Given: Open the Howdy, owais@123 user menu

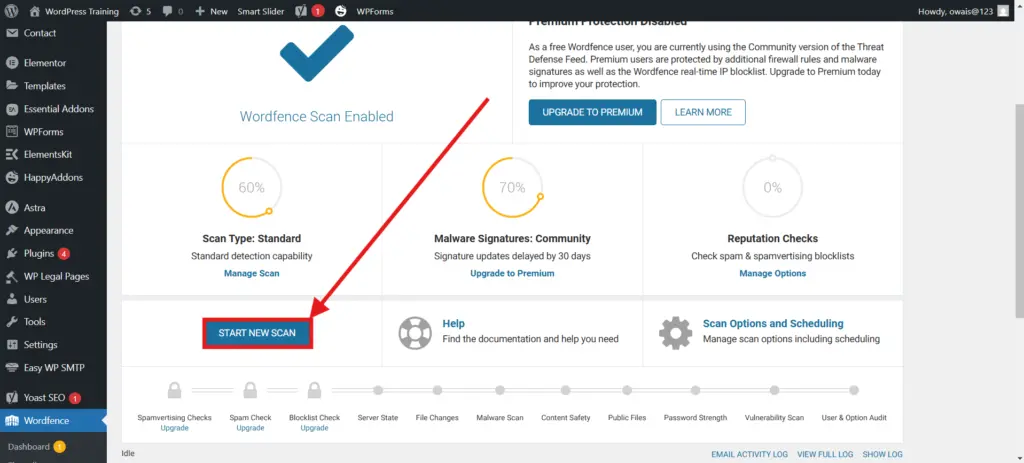Looking at the screenshot, I should 963,11.
